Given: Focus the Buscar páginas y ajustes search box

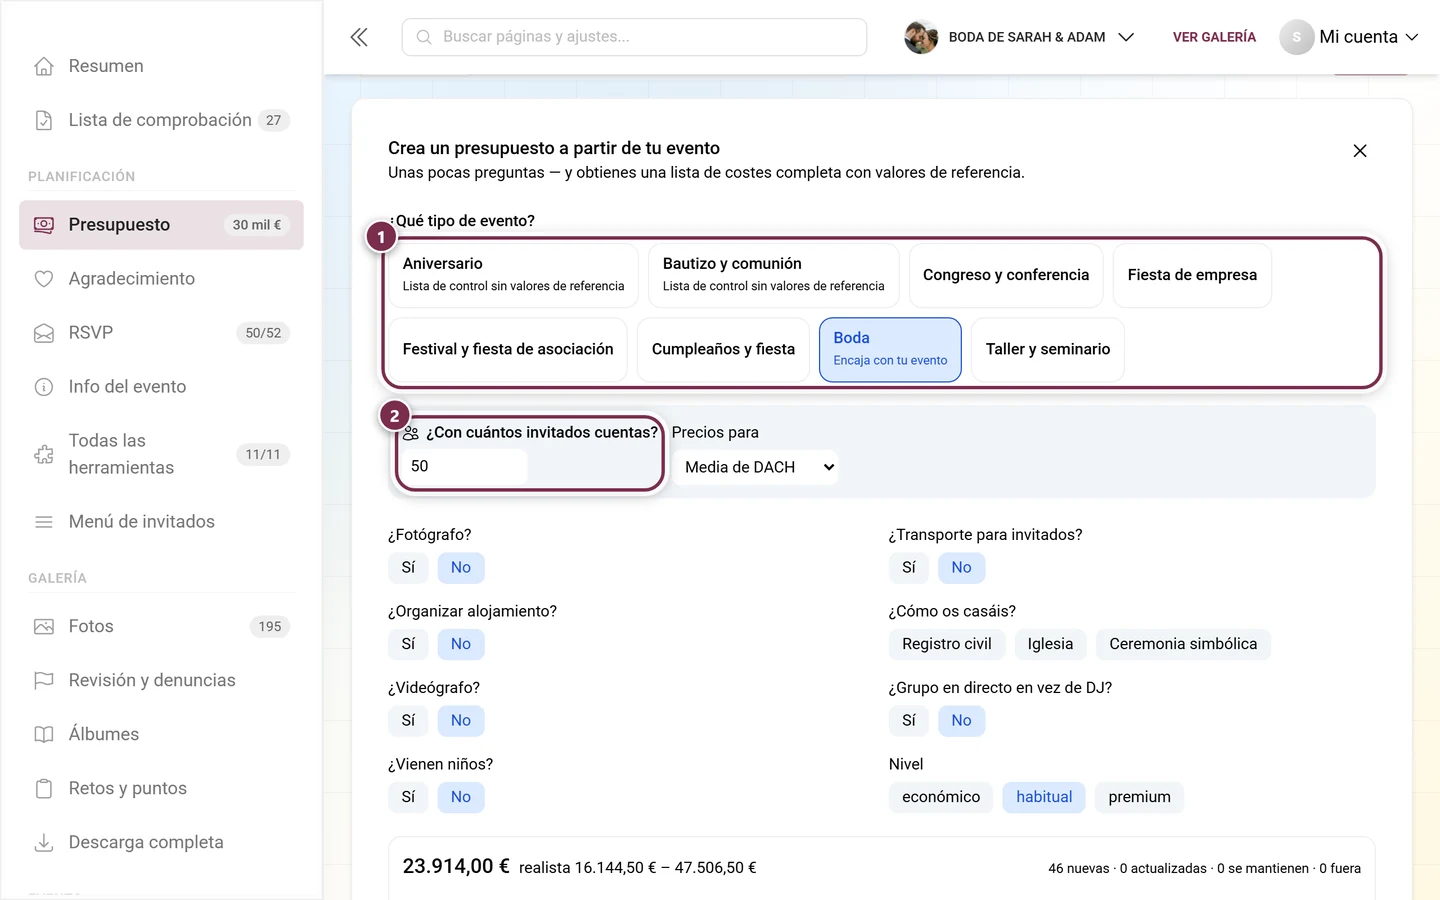Looking at the screenshot, I should coord(634,37).
